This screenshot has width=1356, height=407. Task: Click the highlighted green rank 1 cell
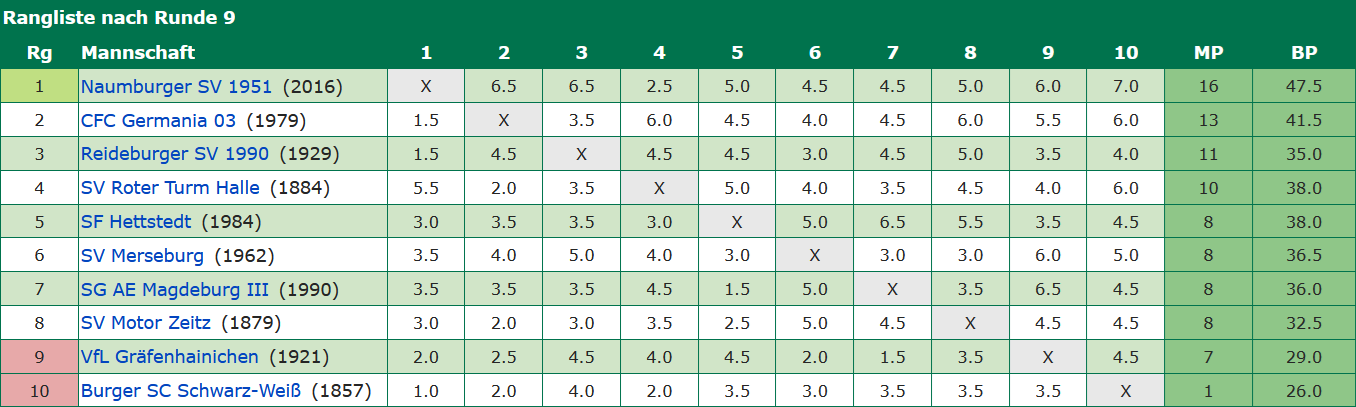pyautogui.click(x=39, y=87)
